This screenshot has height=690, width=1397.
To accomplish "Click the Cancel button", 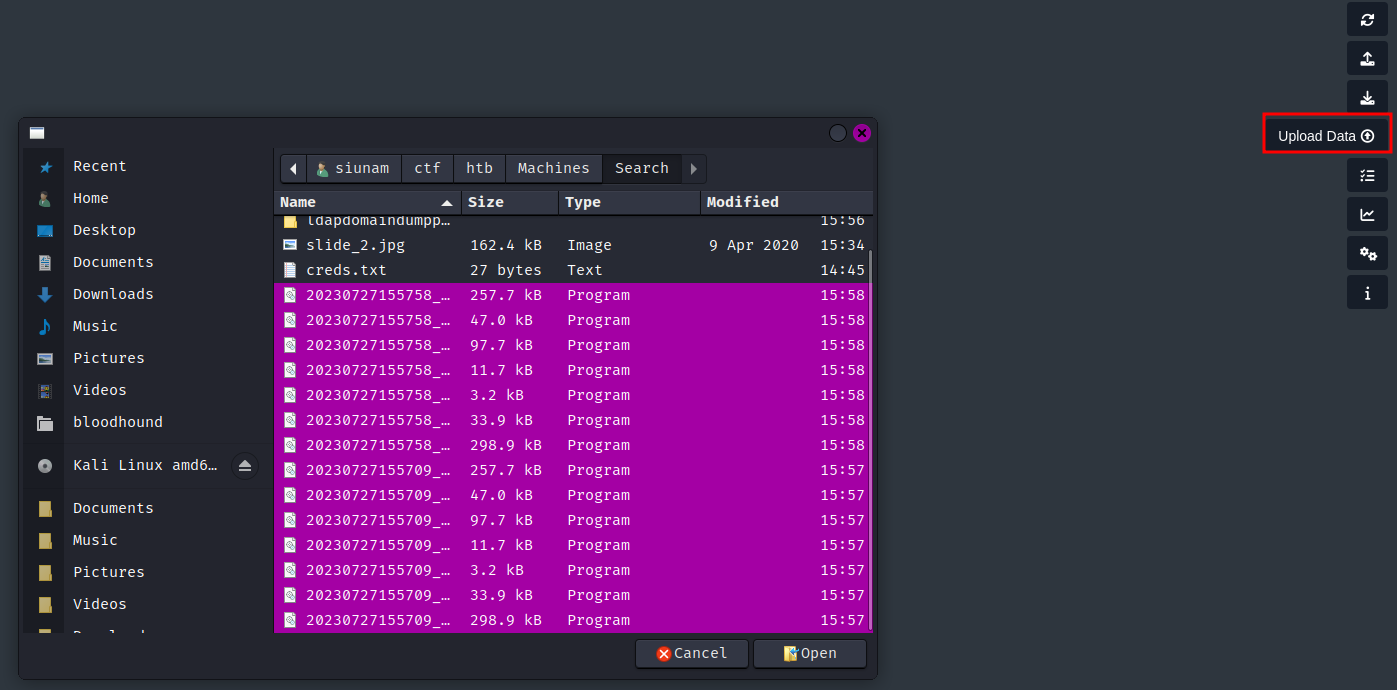I will click(692, 654).
